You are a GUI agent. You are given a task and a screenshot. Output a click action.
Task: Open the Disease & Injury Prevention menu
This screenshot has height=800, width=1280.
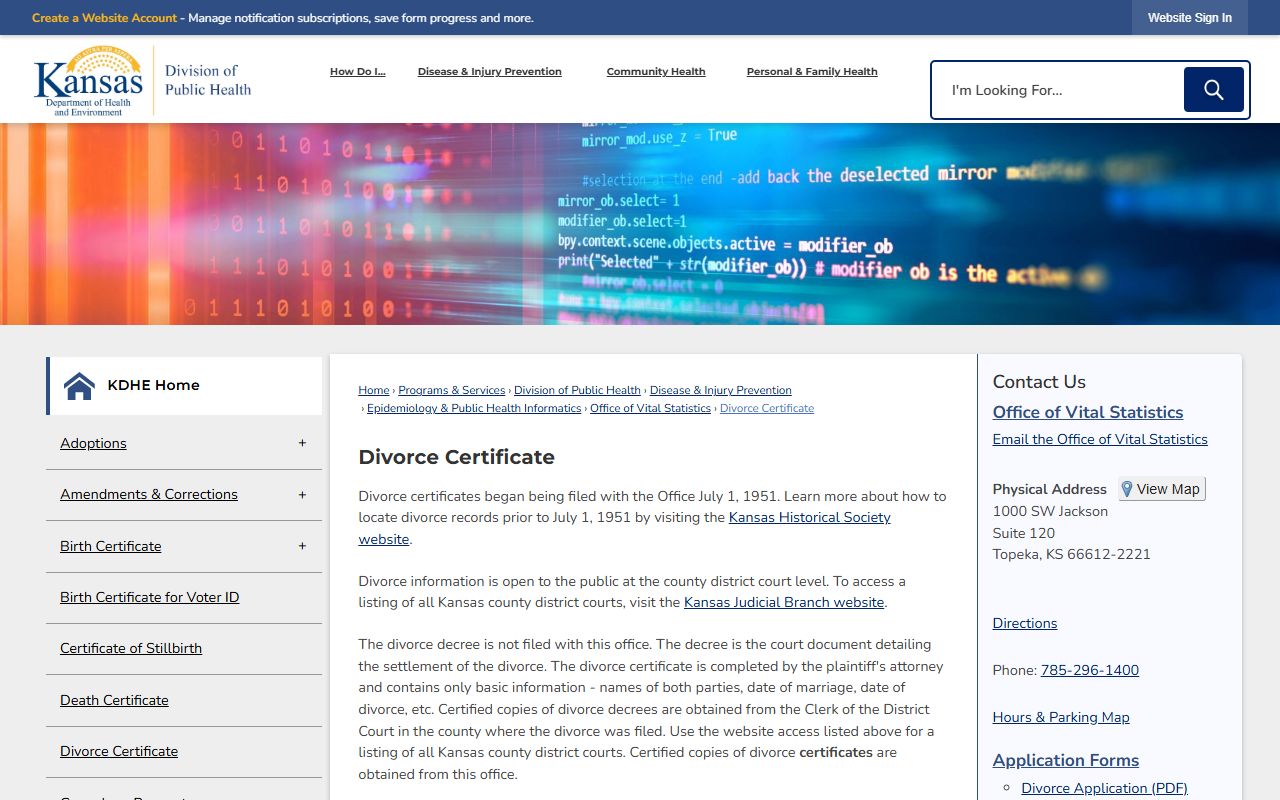click(x=490, y=72)
